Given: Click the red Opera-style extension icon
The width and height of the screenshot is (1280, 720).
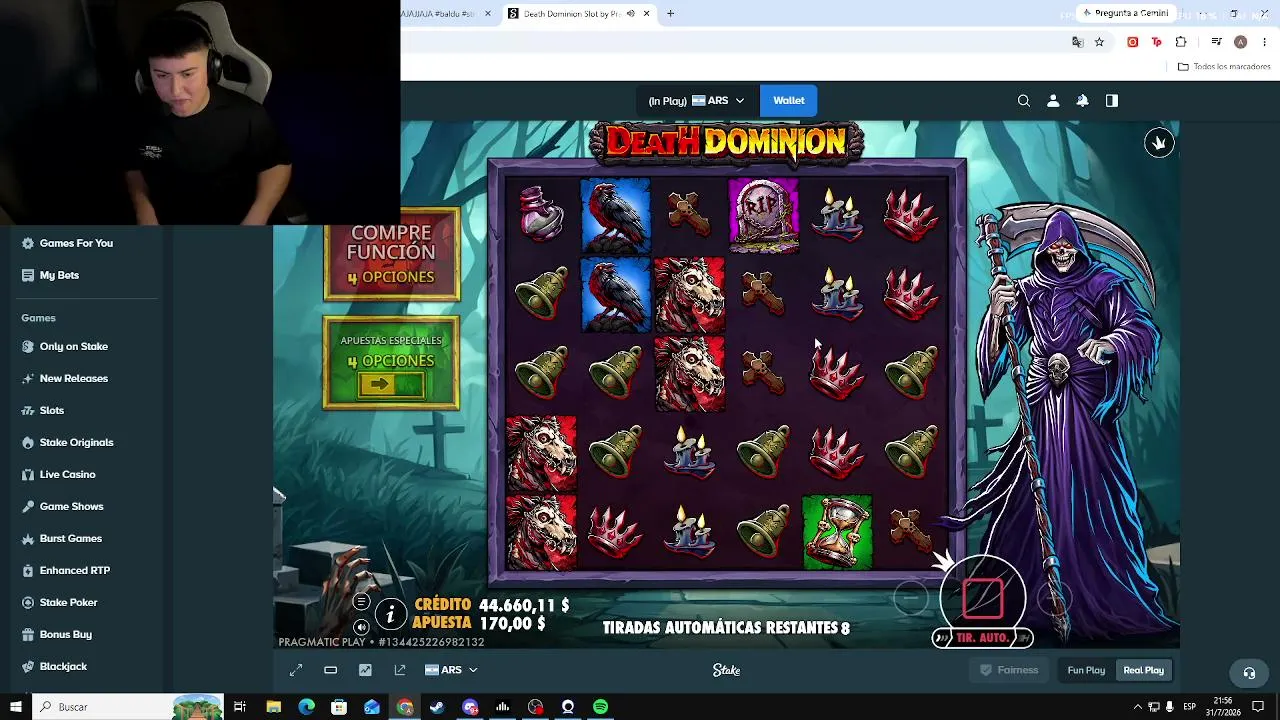Looking at the screenshot, I should (x=1132, y=42).
